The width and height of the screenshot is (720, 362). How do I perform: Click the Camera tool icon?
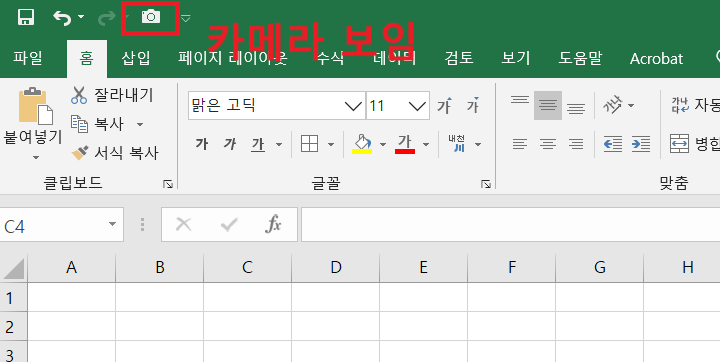(151, 17)
